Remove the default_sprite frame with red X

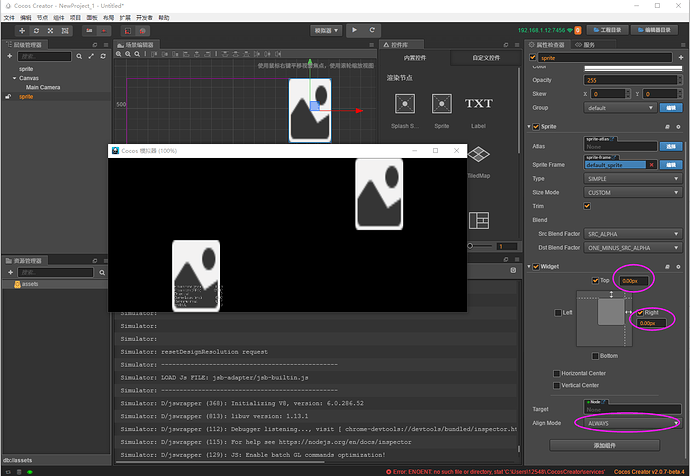point(652,165)
